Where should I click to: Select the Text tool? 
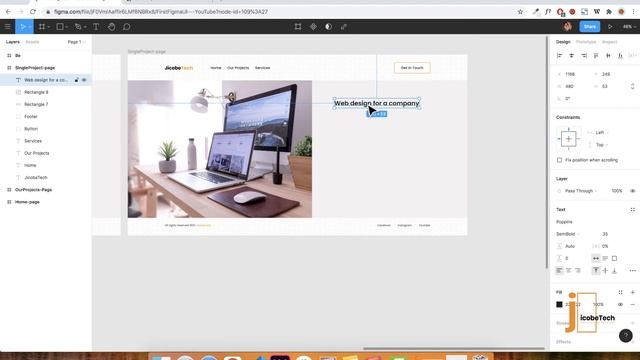coord(96,27)
